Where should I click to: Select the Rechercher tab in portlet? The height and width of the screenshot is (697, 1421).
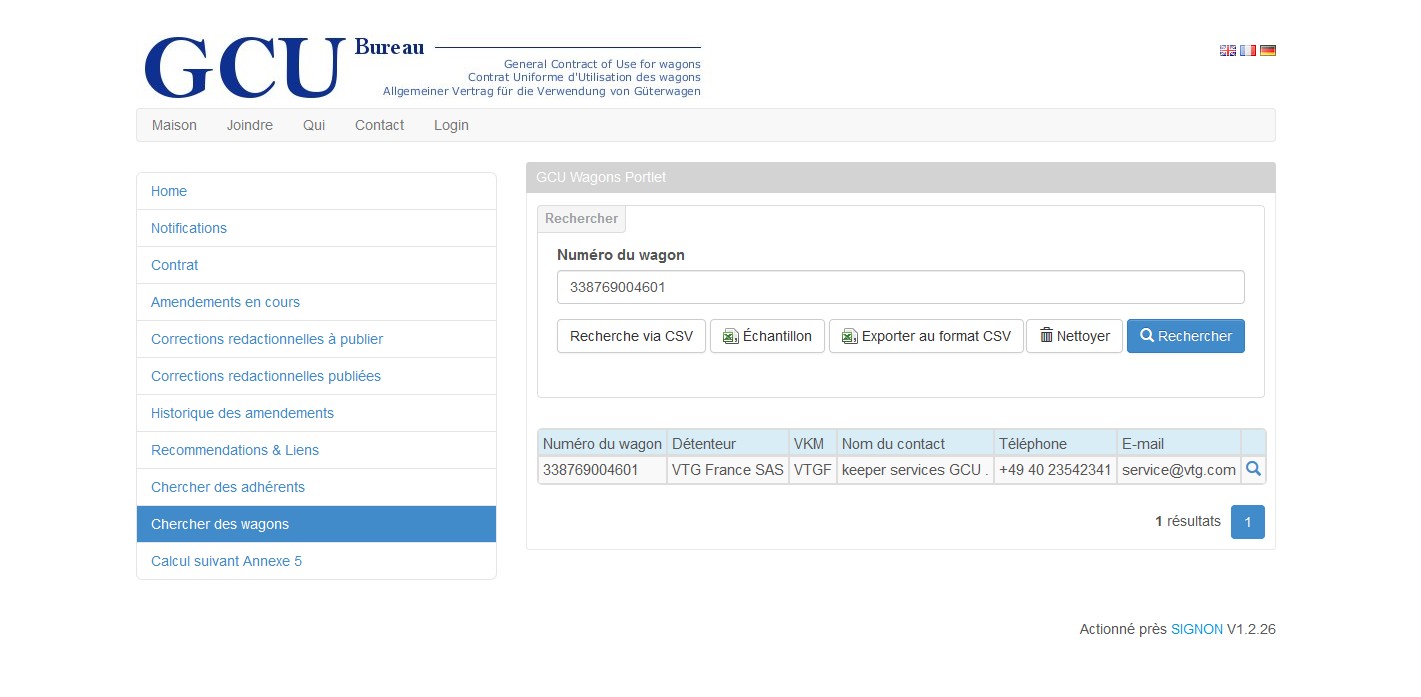coord(581,219)
